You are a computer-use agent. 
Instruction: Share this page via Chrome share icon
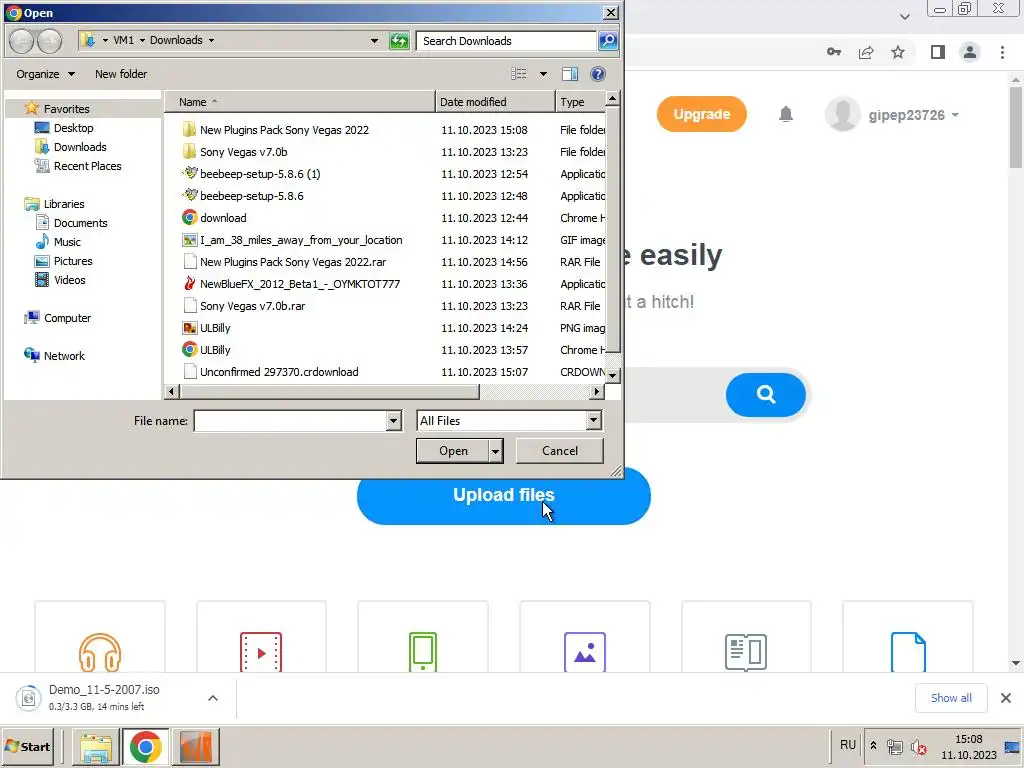click(866, 52)
